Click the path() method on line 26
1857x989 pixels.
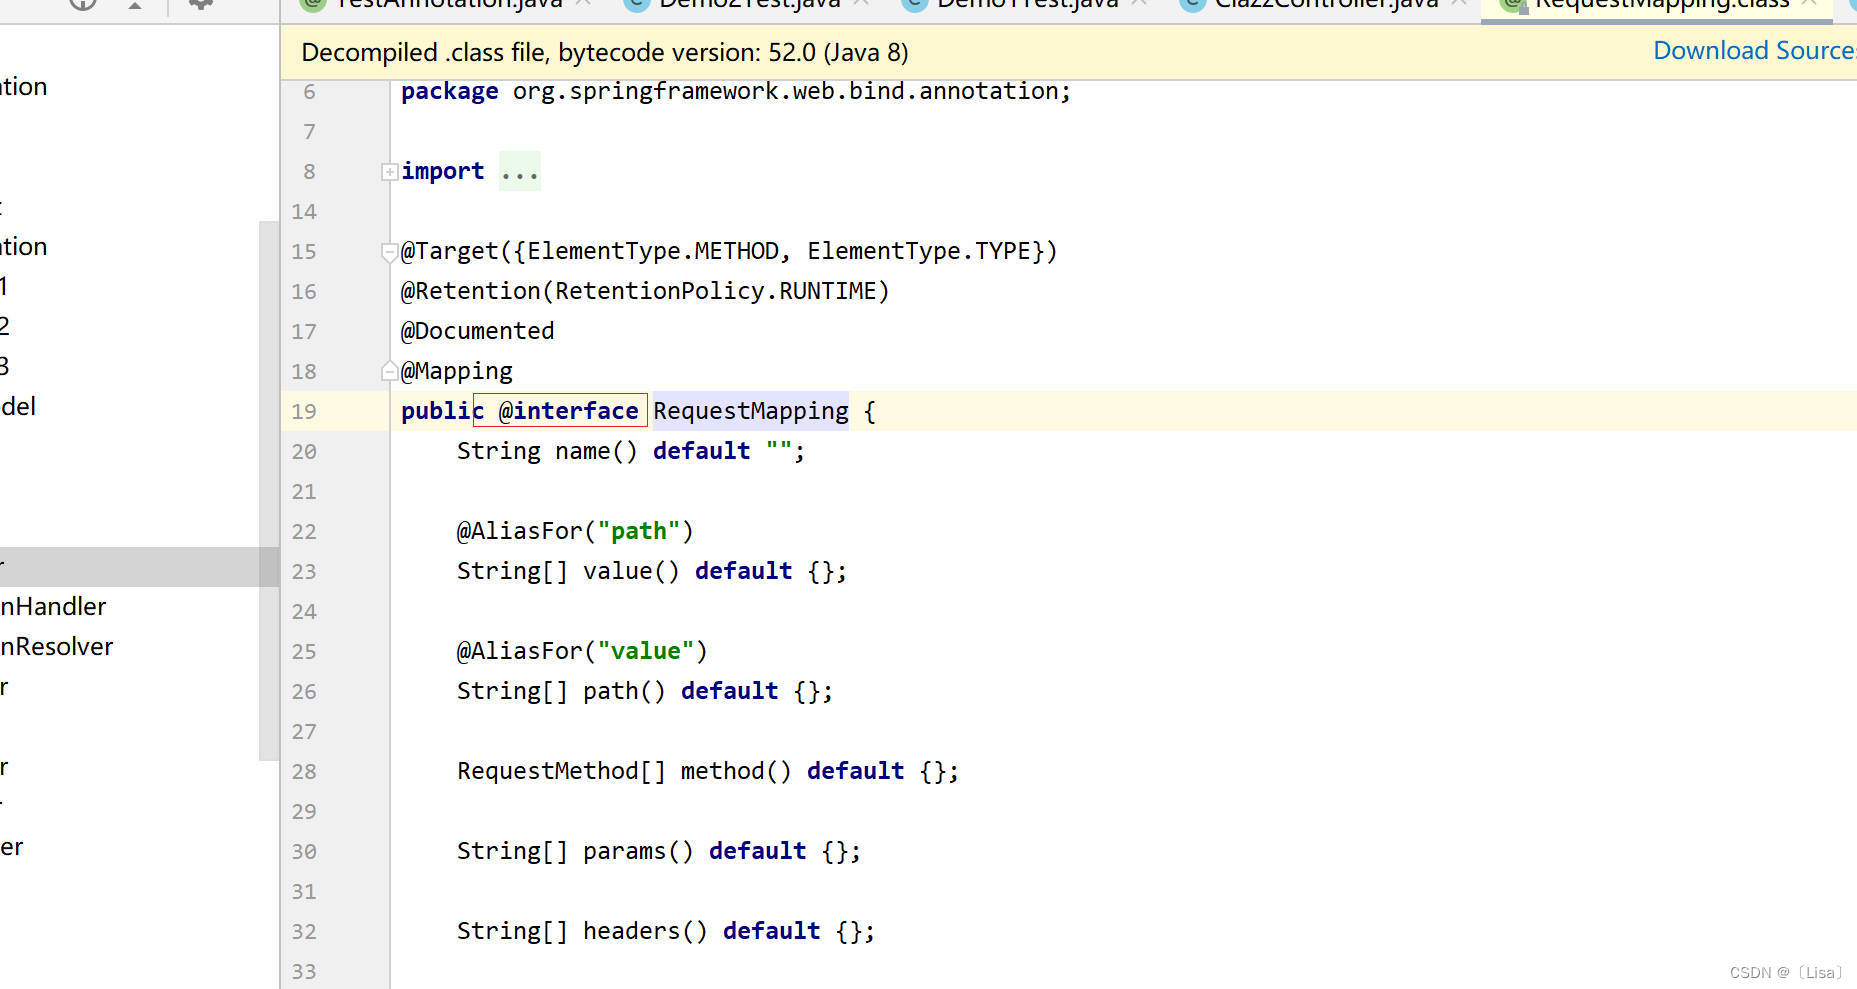pos(624,691)
